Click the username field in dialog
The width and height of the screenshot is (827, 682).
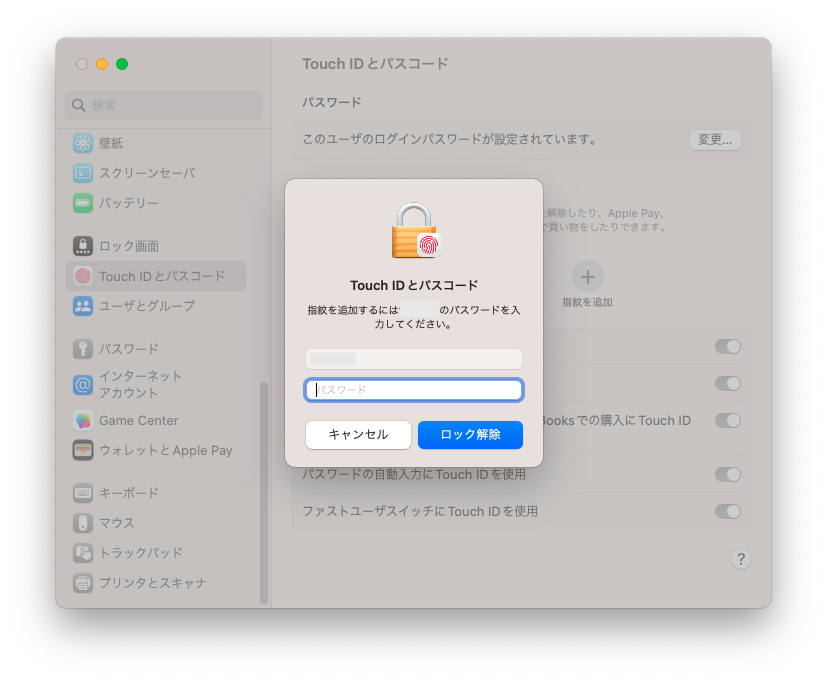(414, 359)
